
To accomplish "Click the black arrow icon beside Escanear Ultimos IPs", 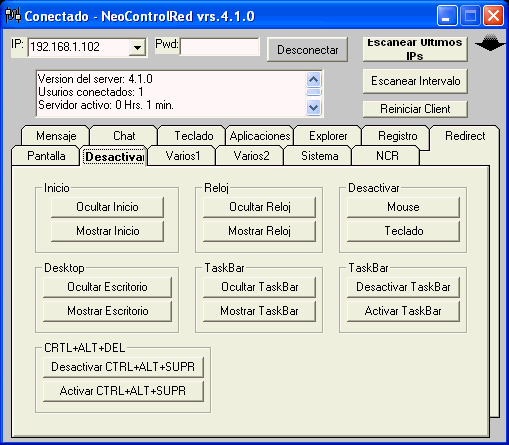I will pos(489,43).
